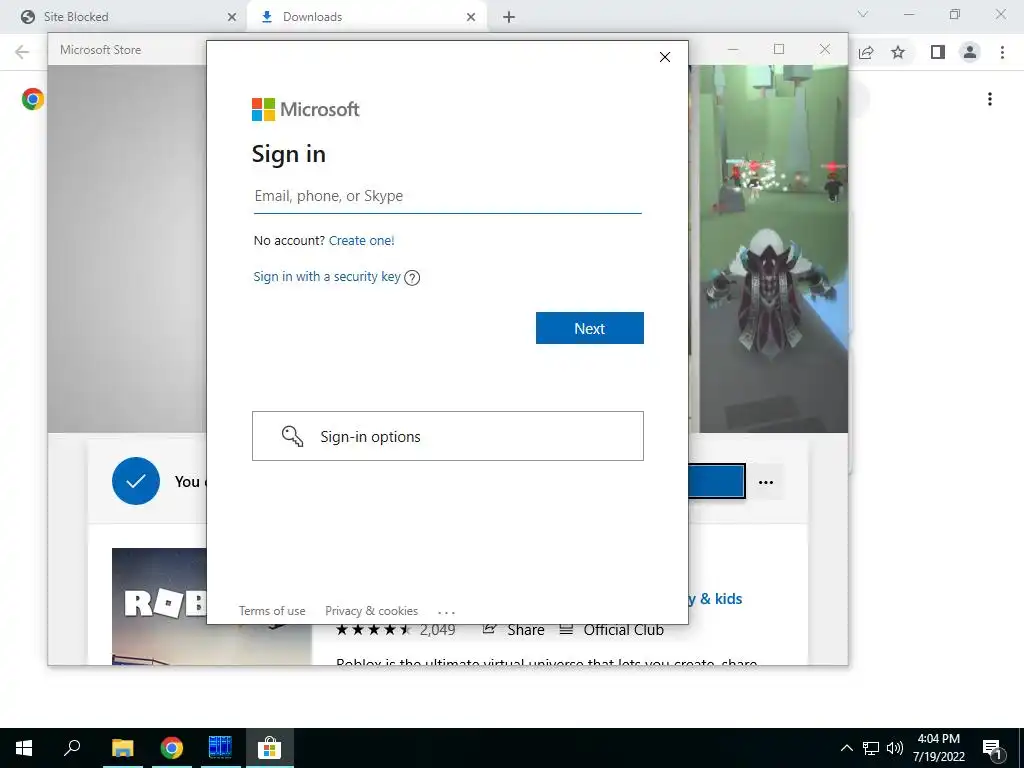Open the volume control tray icon
The height and width of the screenshot is (768, 1024).
895,748
